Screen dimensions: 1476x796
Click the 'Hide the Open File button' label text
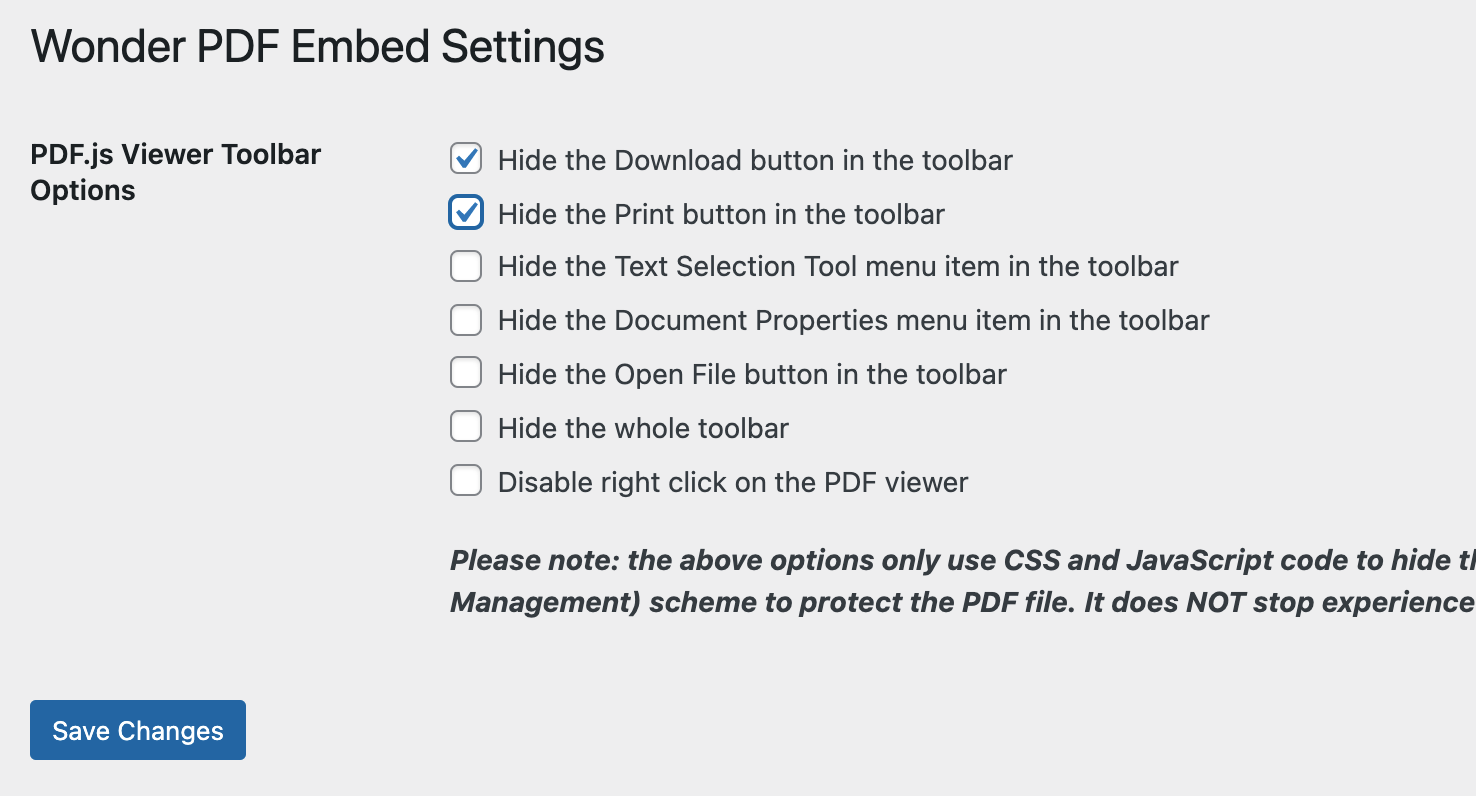click(752, 375)
